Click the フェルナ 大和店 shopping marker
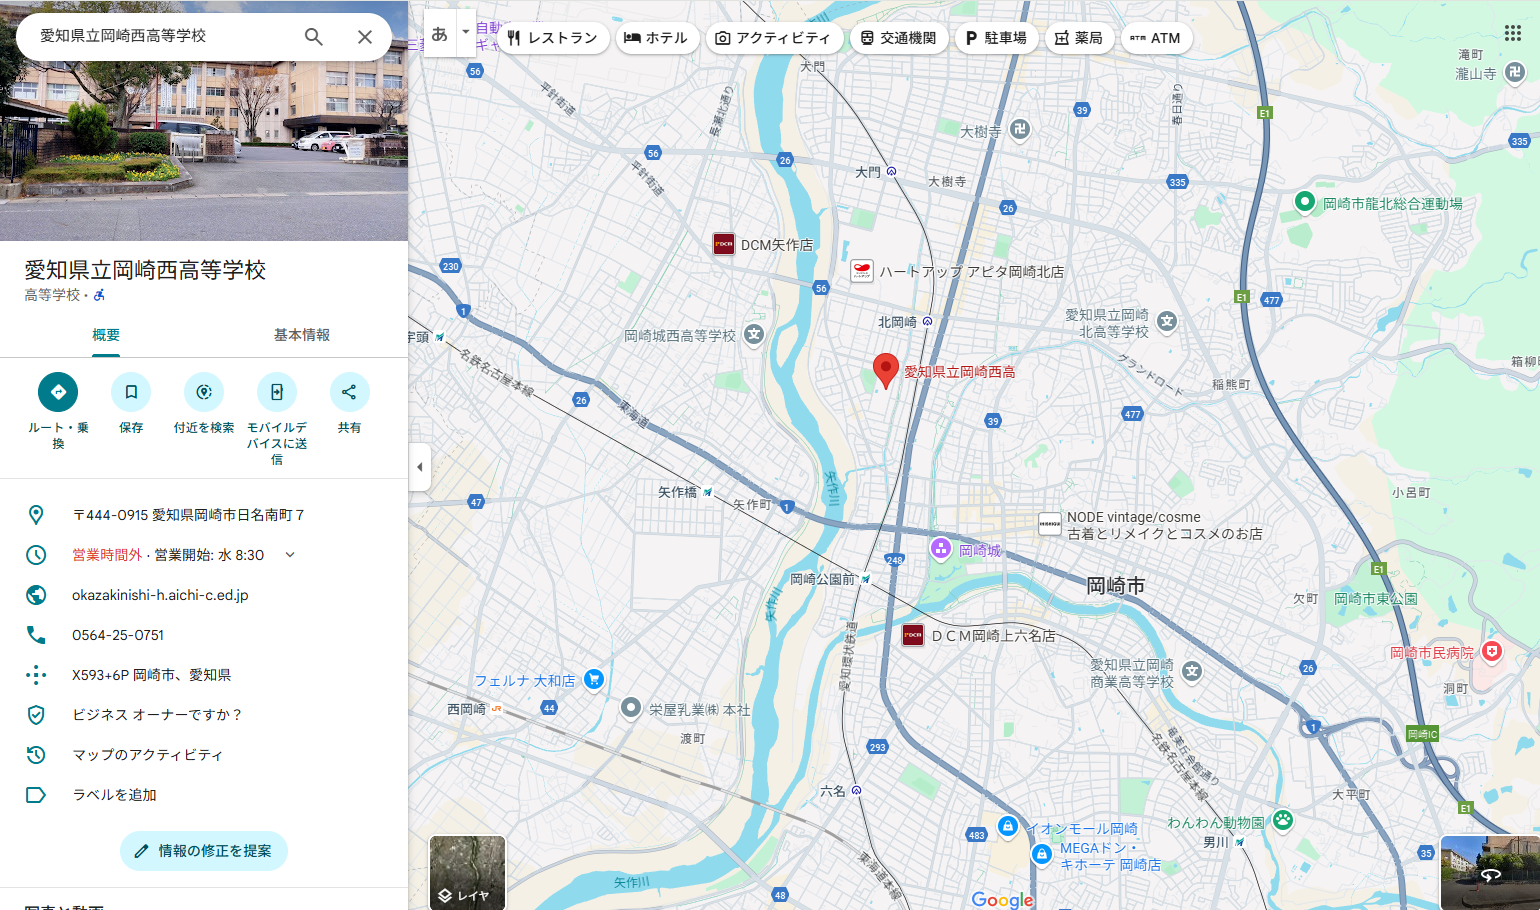Screen dimensions: 1540x910 (593, 679)
